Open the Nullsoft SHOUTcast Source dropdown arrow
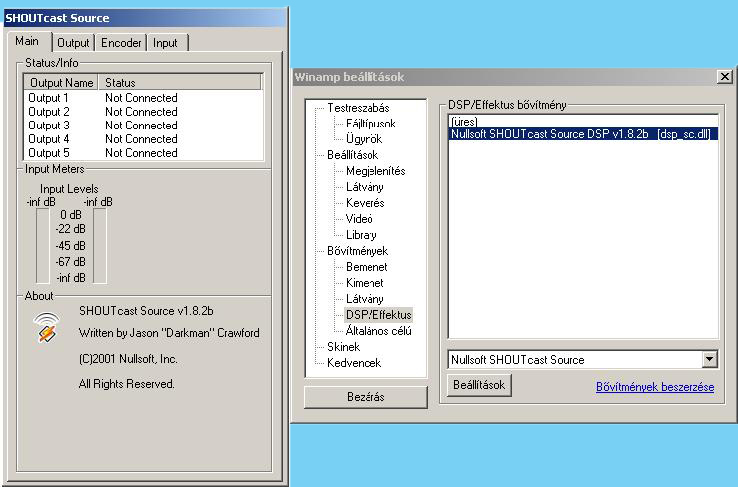Screen dimensions: 738x487 (710, 359)
